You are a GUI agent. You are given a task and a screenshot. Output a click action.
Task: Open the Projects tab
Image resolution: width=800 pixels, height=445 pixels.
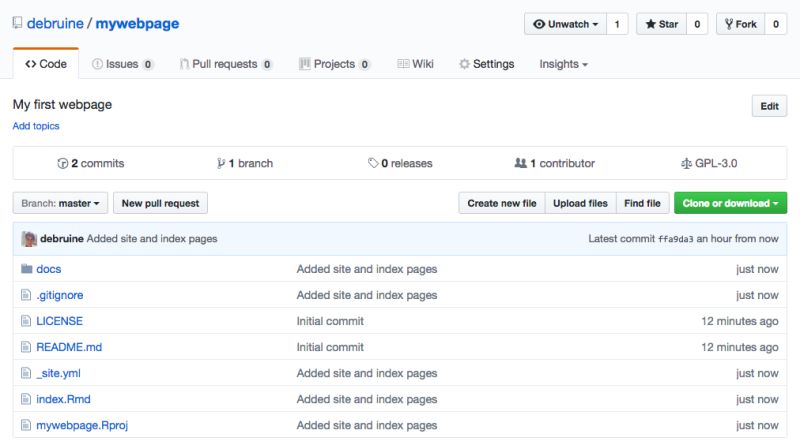coord(334,64)
